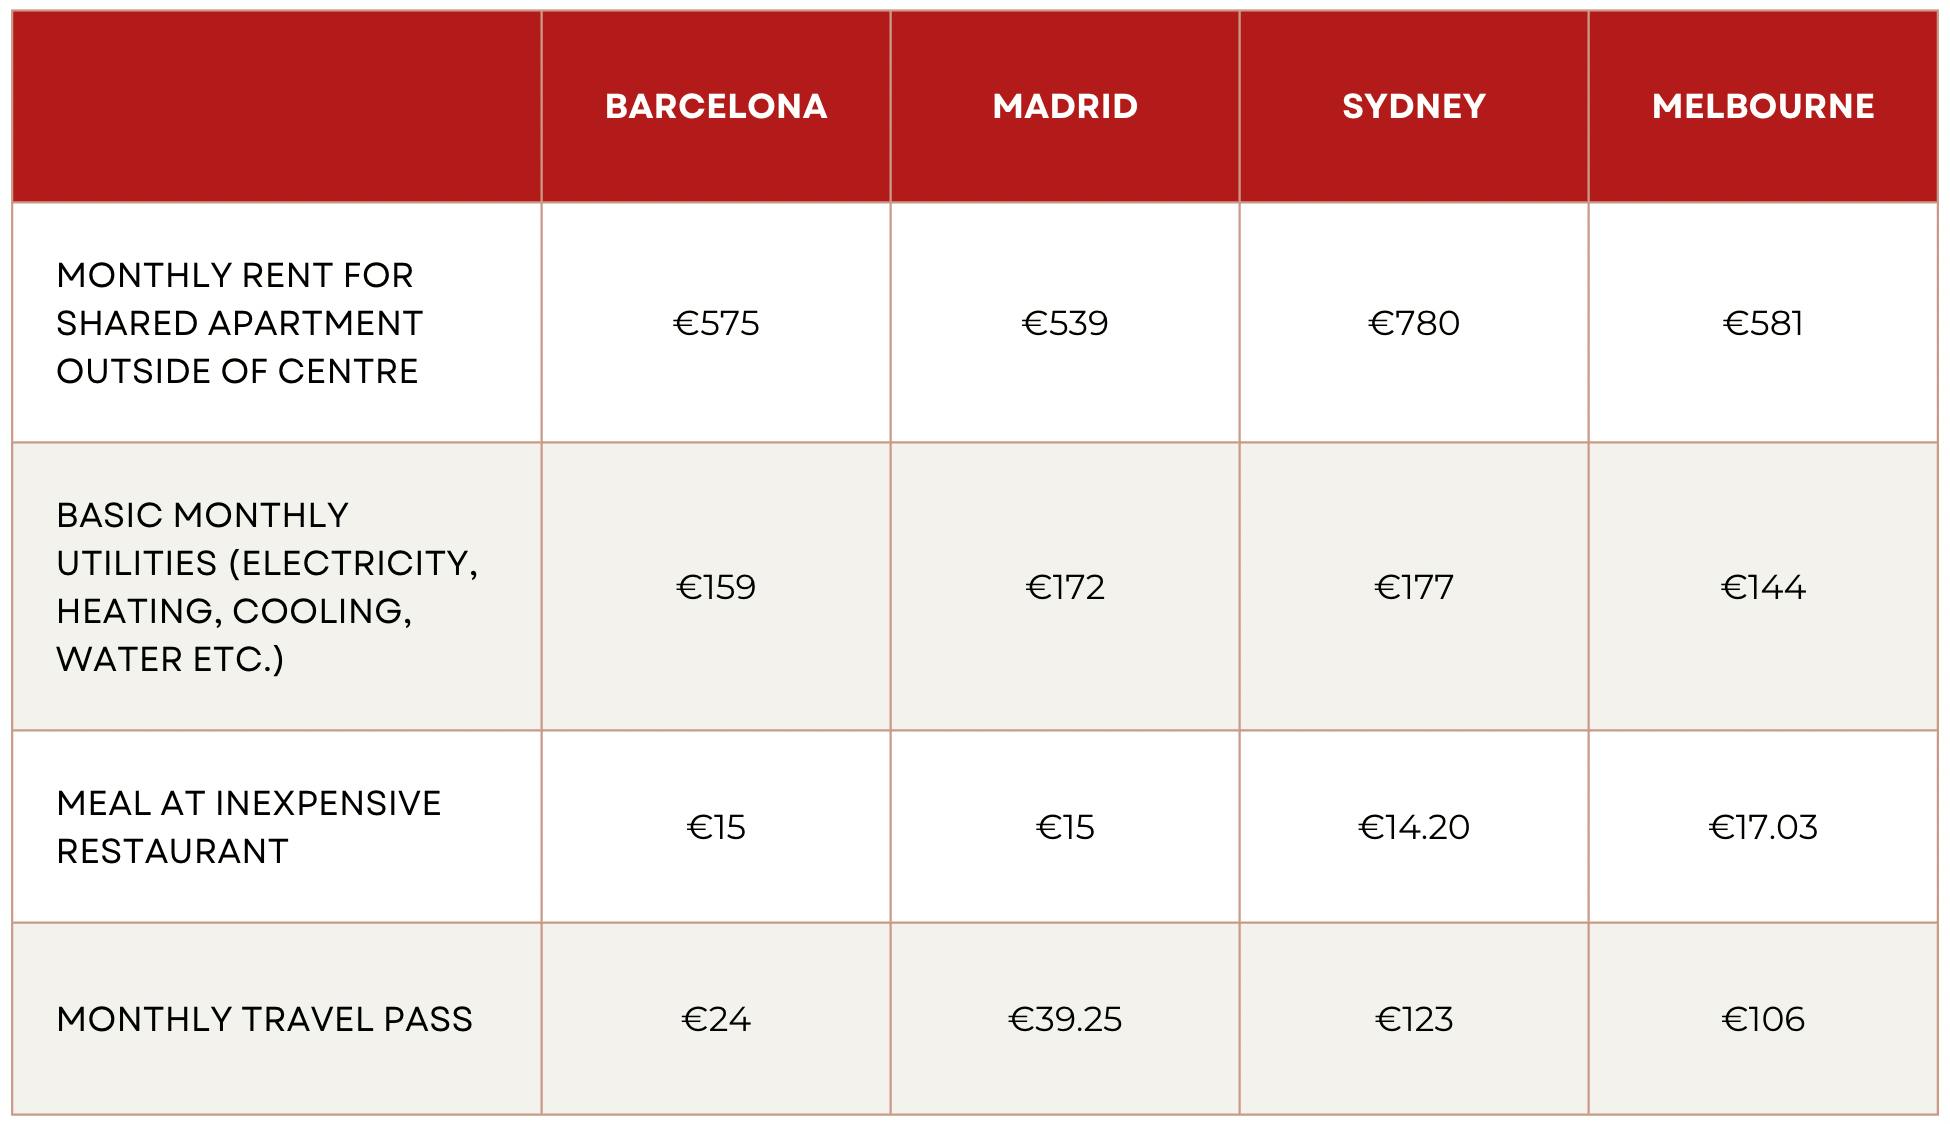Screen dimensions: 1950x1124
Task: Click Madrid's €39.25 travel pass value
Action: (x=1065, y=1019)
